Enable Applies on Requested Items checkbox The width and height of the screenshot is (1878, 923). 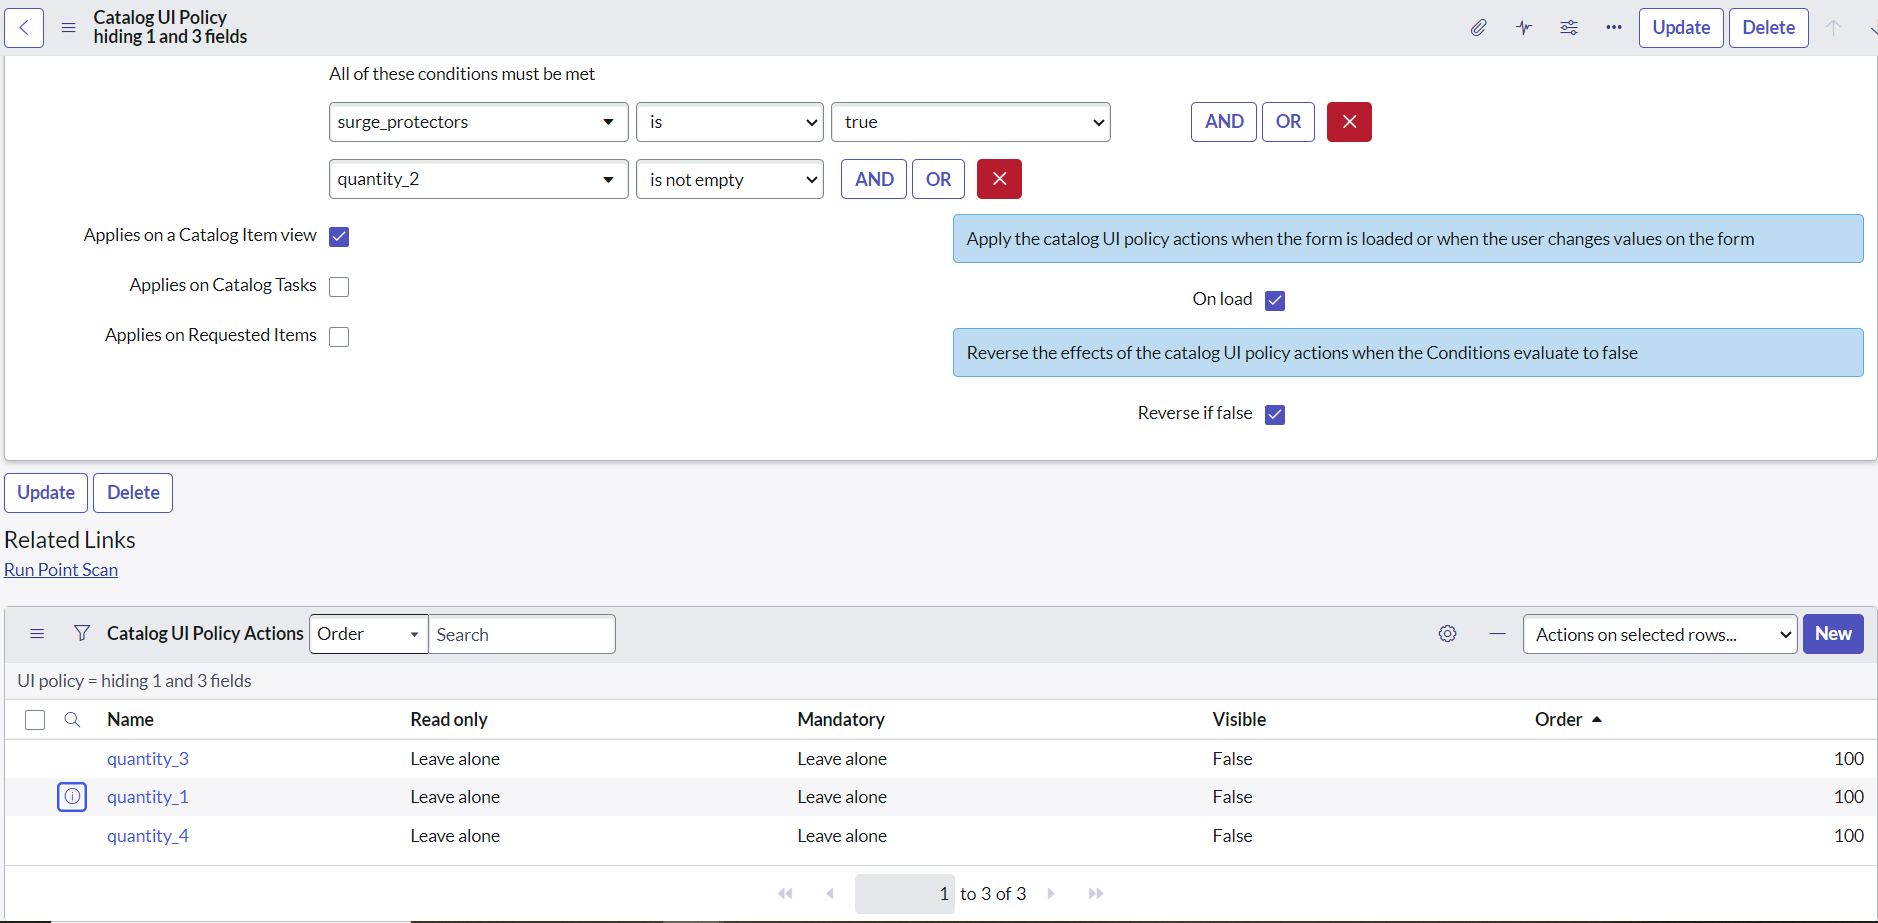[x=339, y=337]
